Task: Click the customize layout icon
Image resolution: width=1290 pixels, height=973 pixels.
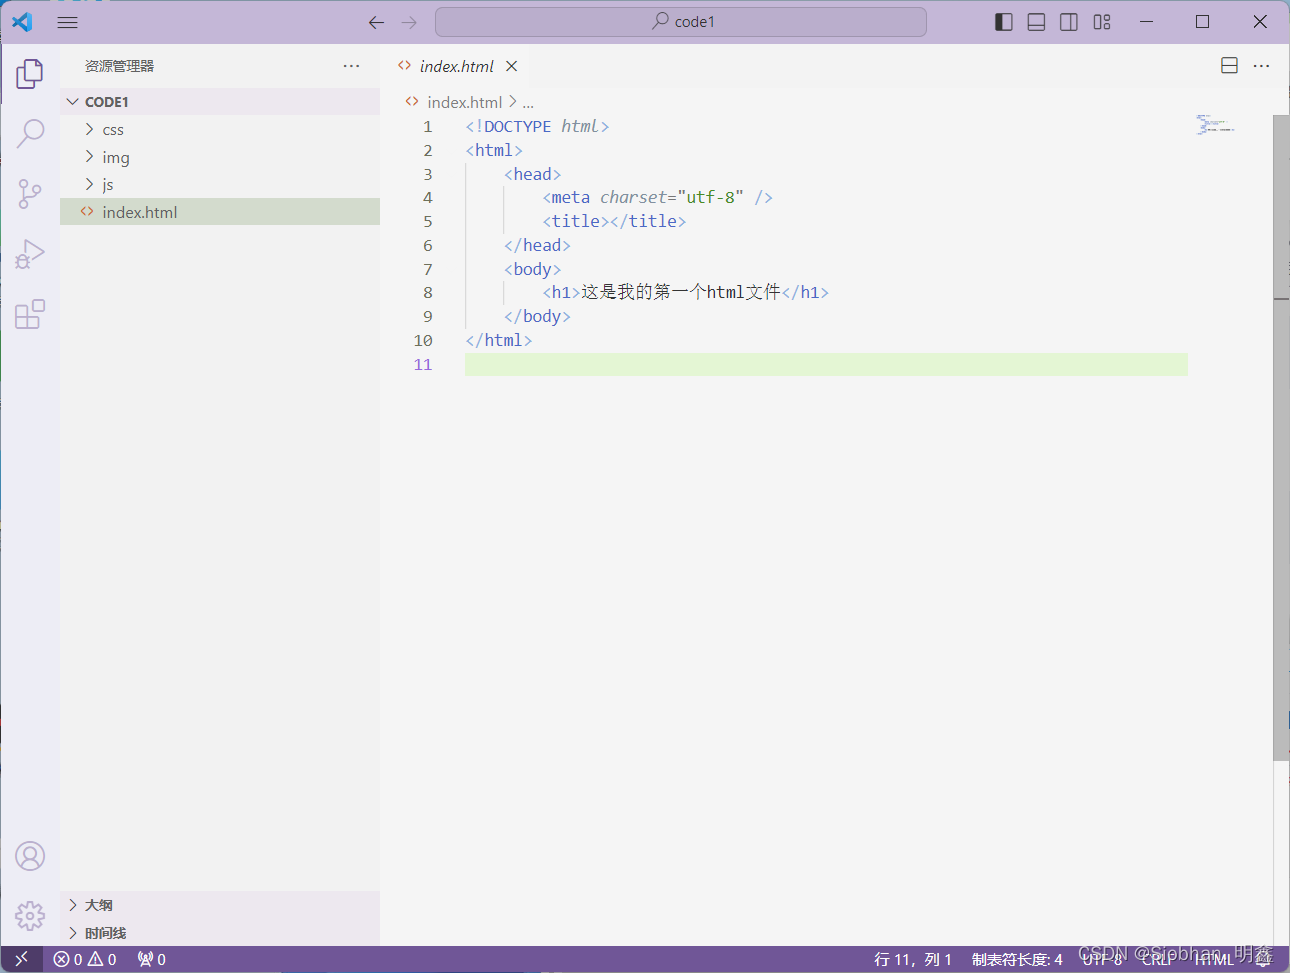Action: pos(1102,22)
